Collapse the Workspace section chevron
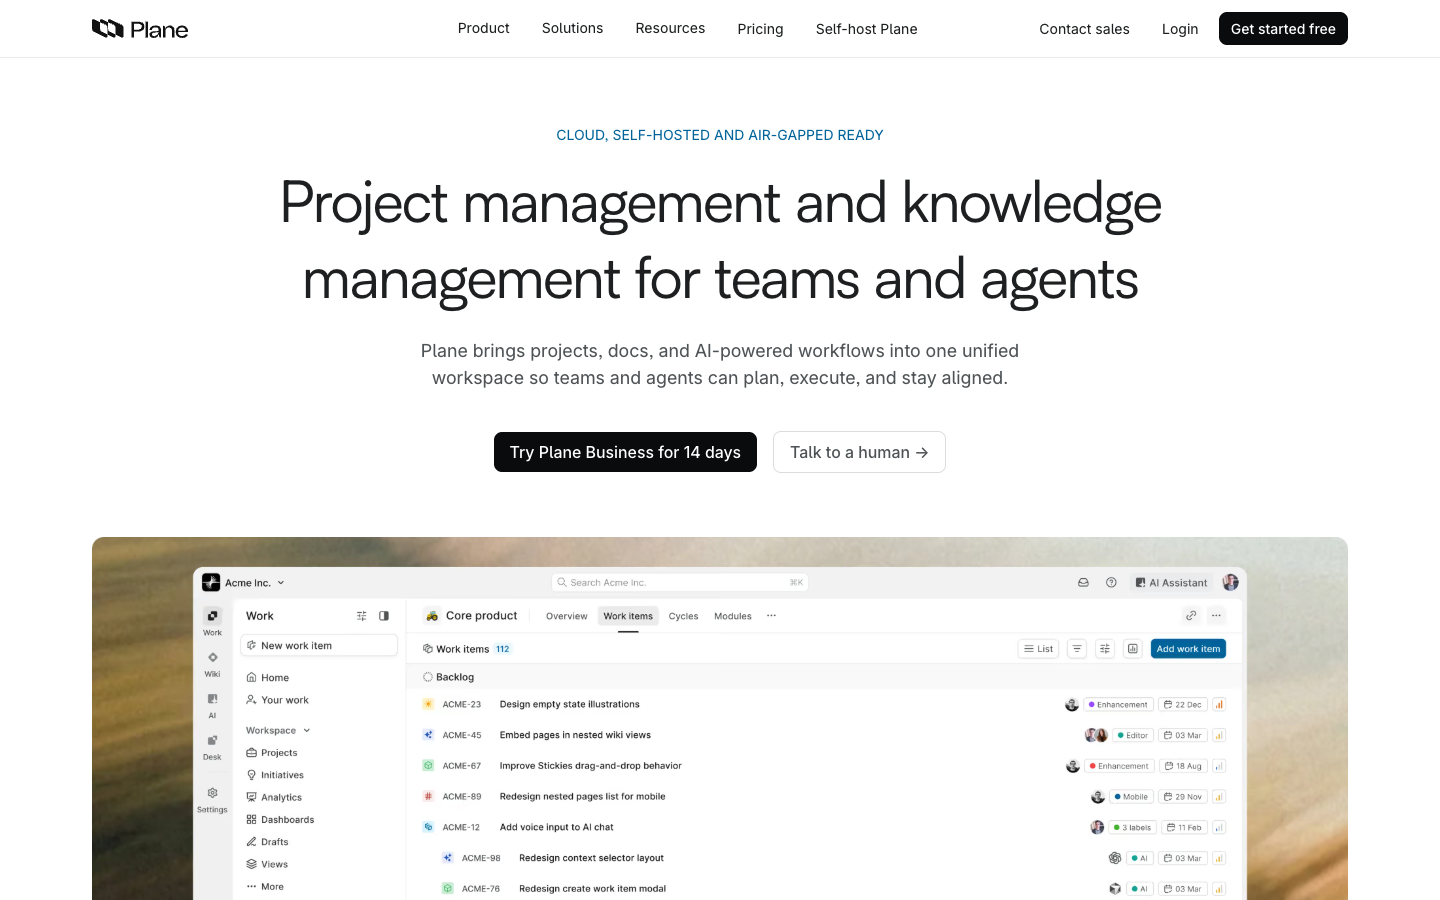Image resolution: width=1440 pixels, height=900 pixels. [307, 730]
